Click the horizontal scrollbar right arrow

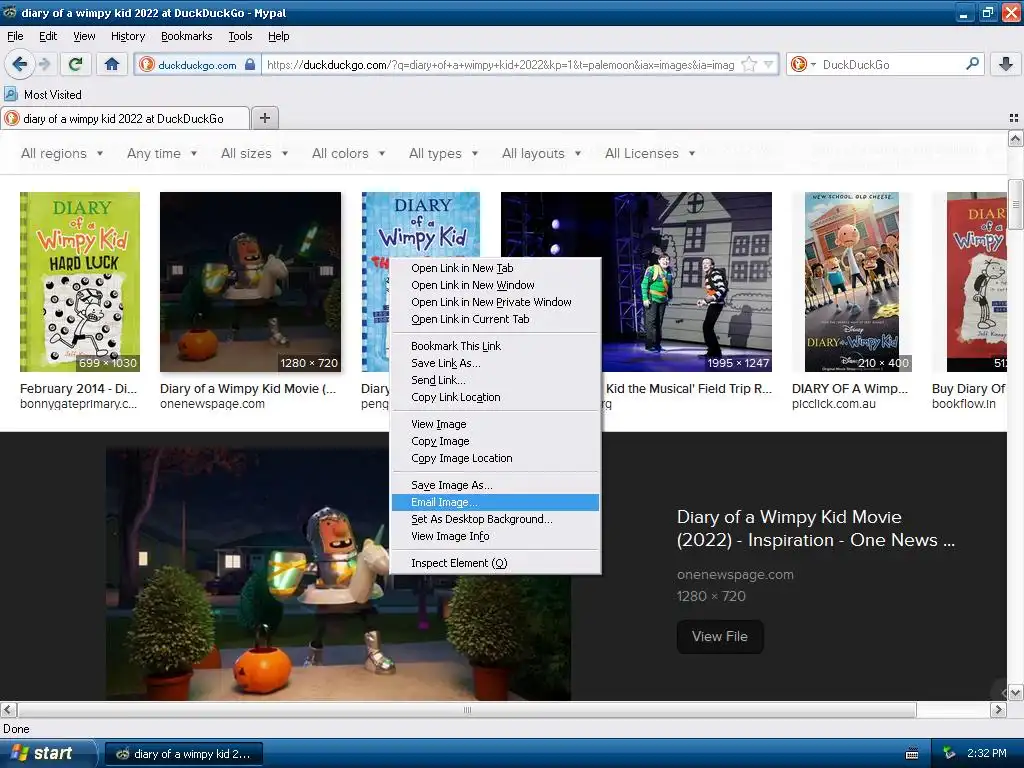coord(998,709)
